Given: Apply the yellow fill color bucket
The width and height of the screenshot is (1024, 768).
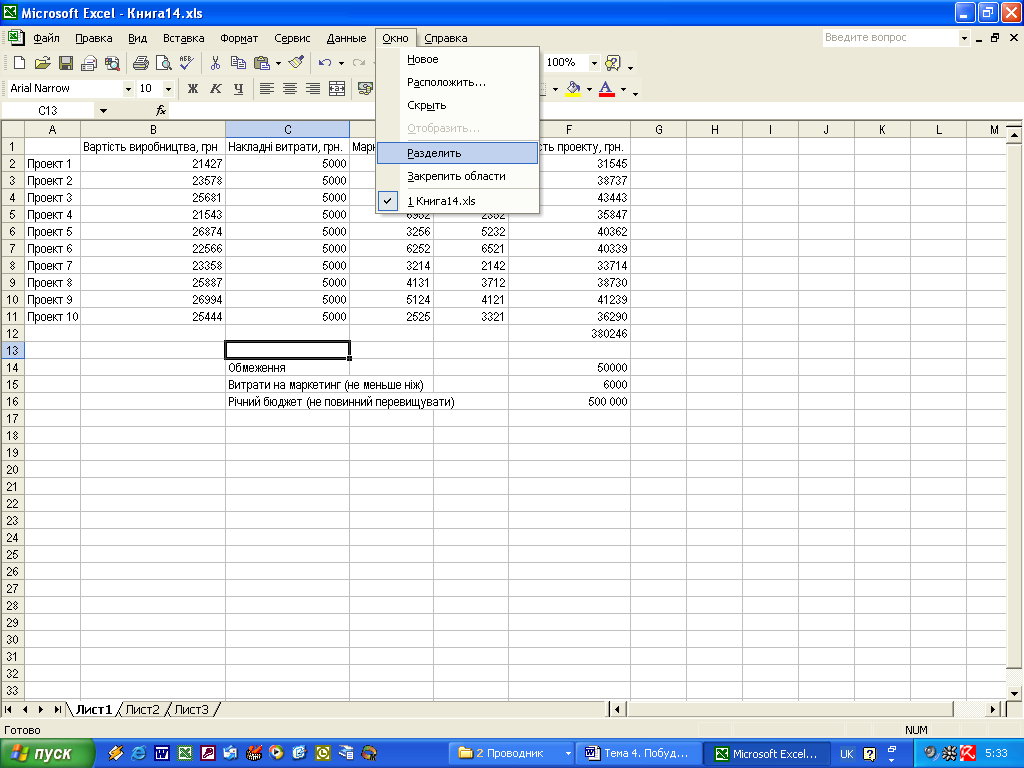Looking at the screenshot, I should click(573, 88).
